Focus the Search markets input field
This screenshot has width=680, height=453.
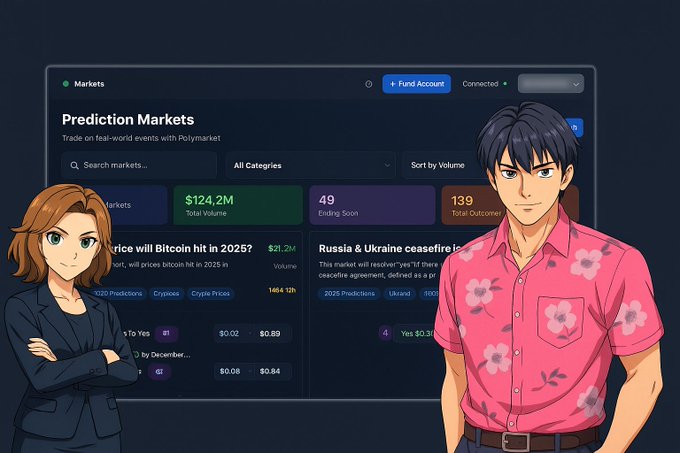point(139,165)
